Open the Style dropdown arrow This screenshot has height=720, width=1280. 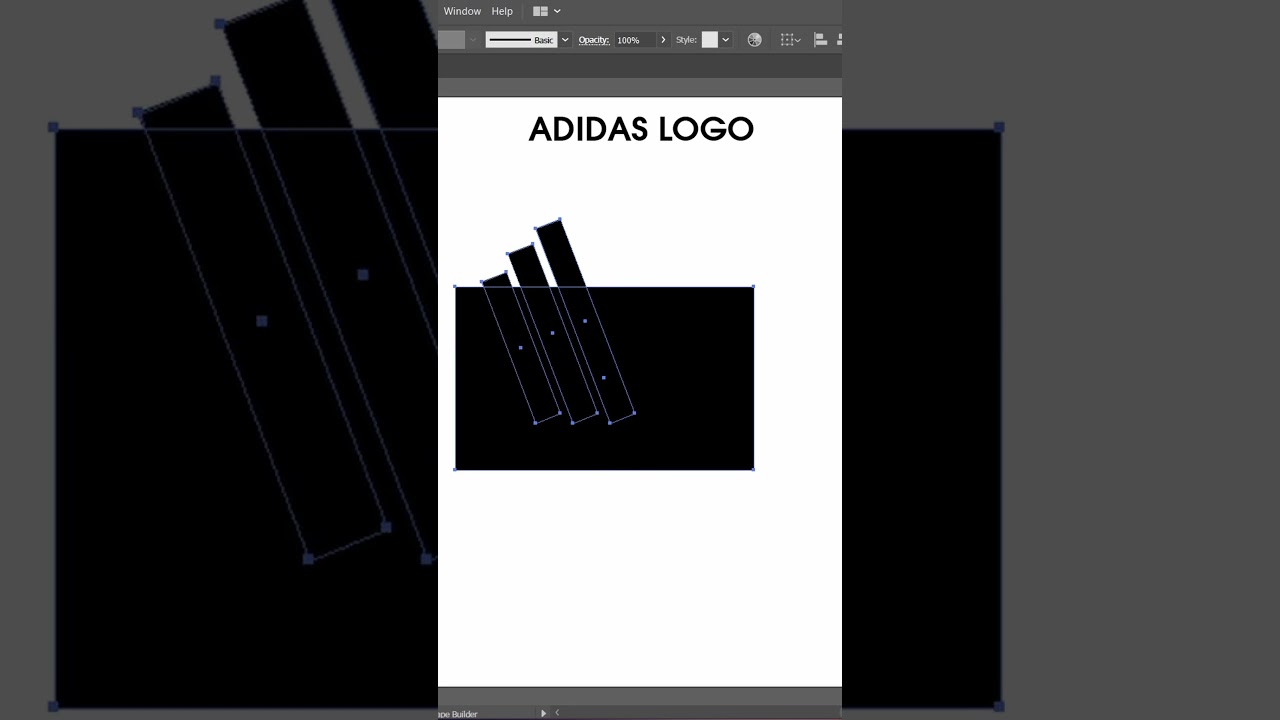(x=726, y=40)
